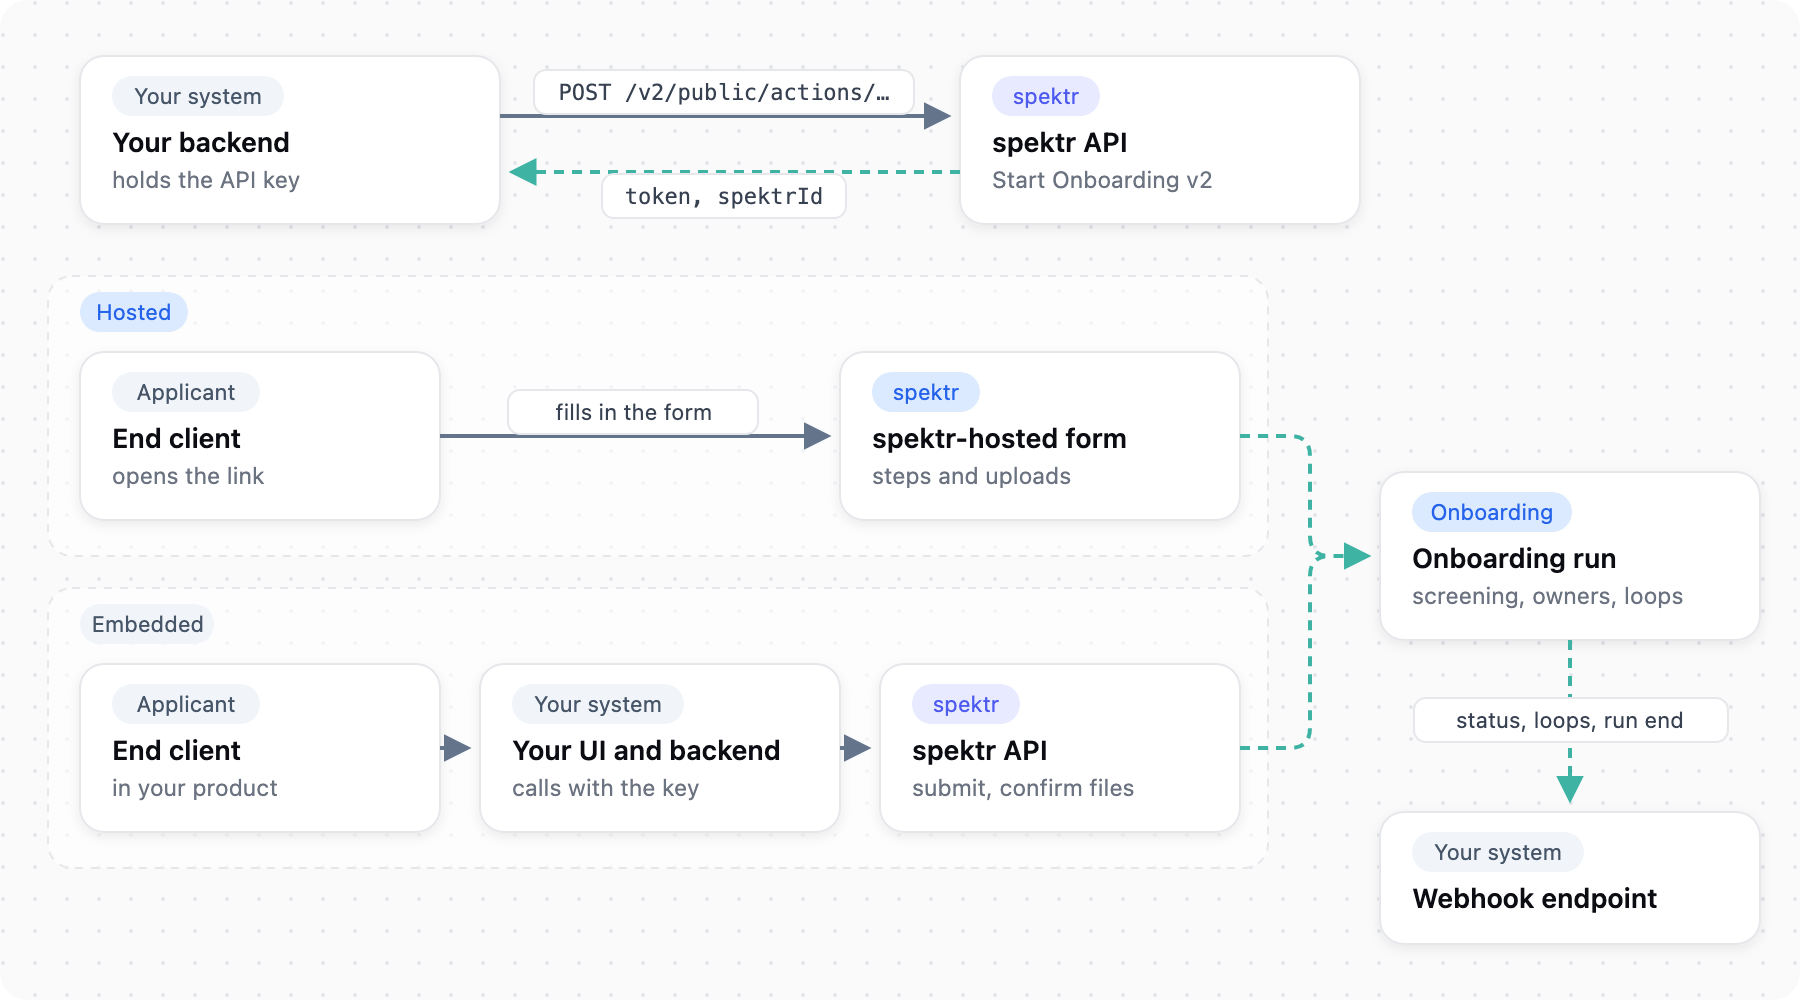Select the 'Start Onboarding v2' subtitle

[x=1102, y=180]
